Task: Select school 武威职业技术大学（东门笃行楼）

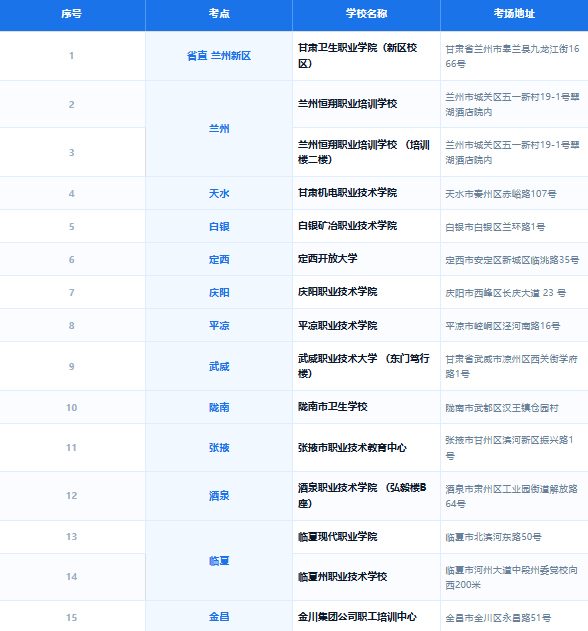Action: (x=364, y=366)
